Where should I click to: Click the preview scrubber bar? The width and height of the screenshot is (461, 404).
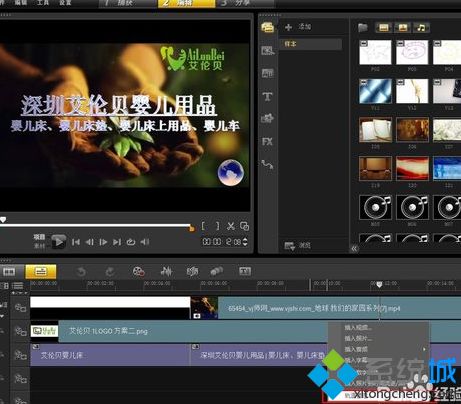pyautogui.click(x=95, y=226)
